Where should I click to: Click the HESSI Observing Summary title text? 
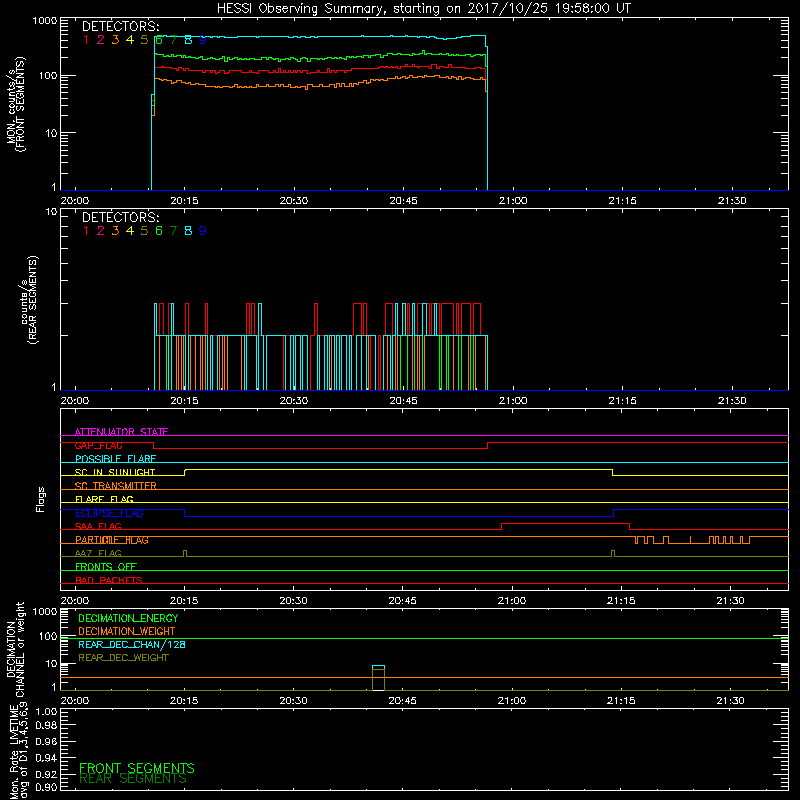[x=423, y=9]
